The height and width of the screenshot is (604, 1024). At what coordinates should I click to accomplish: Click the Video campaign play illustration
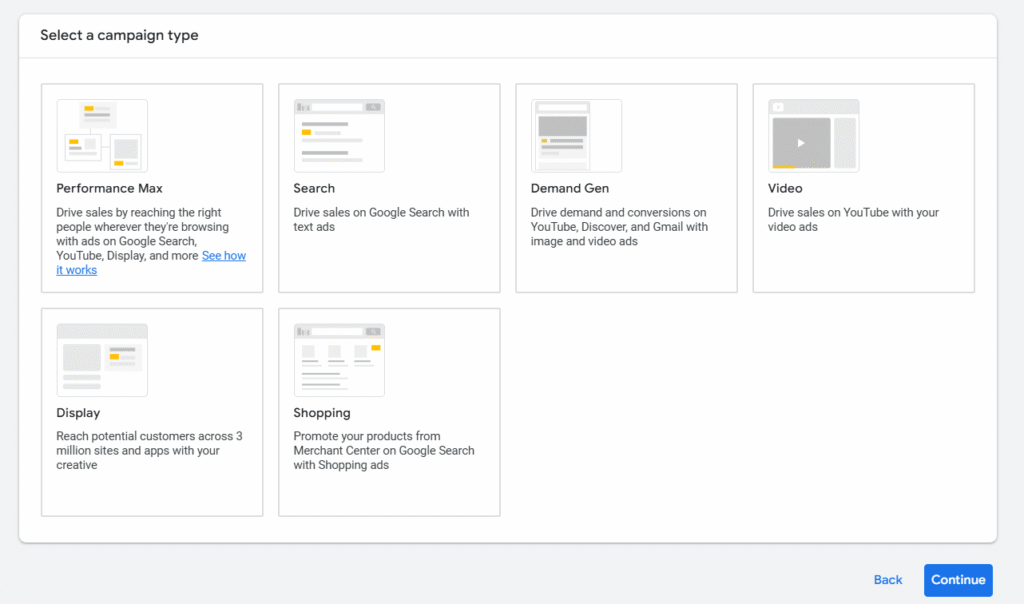click(813, 136)
